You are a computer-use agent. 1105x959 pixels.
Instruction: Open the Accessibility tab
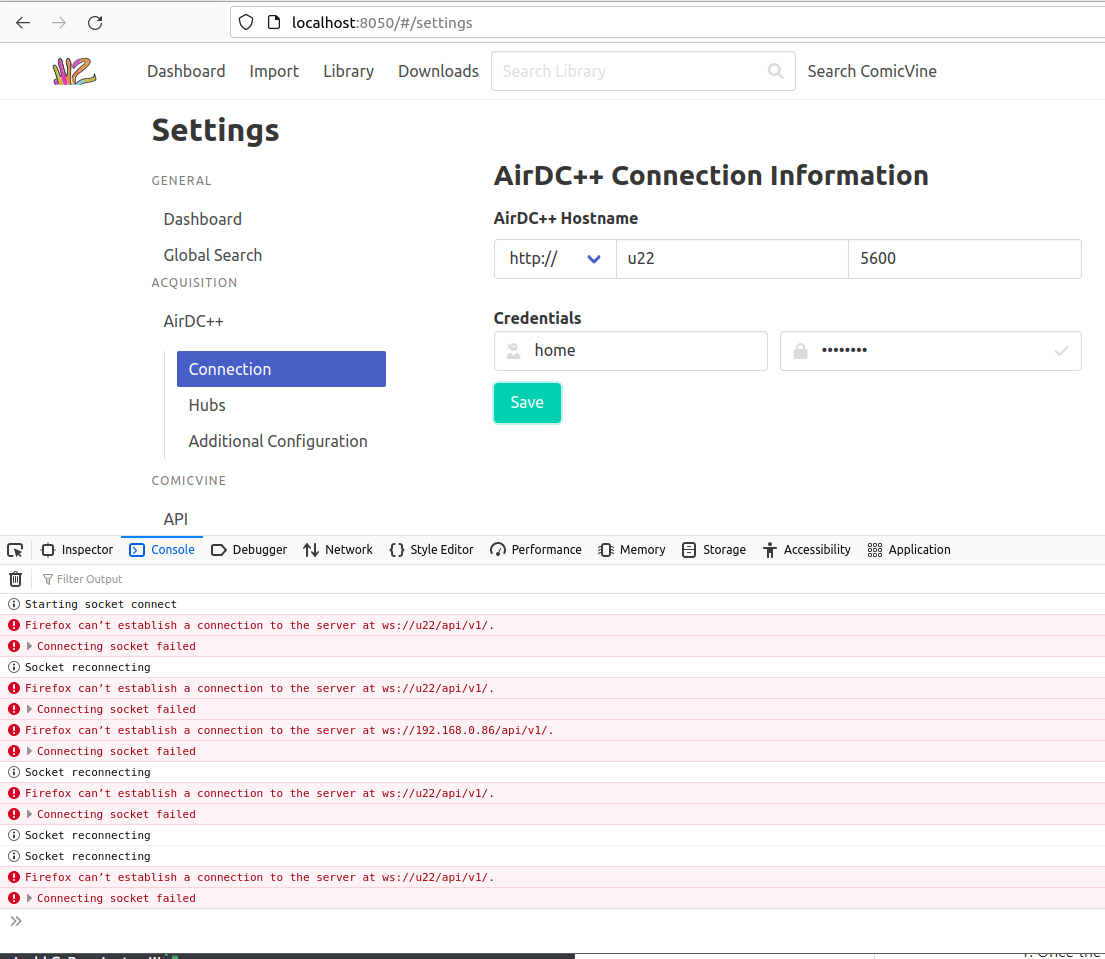coord(806,550)
